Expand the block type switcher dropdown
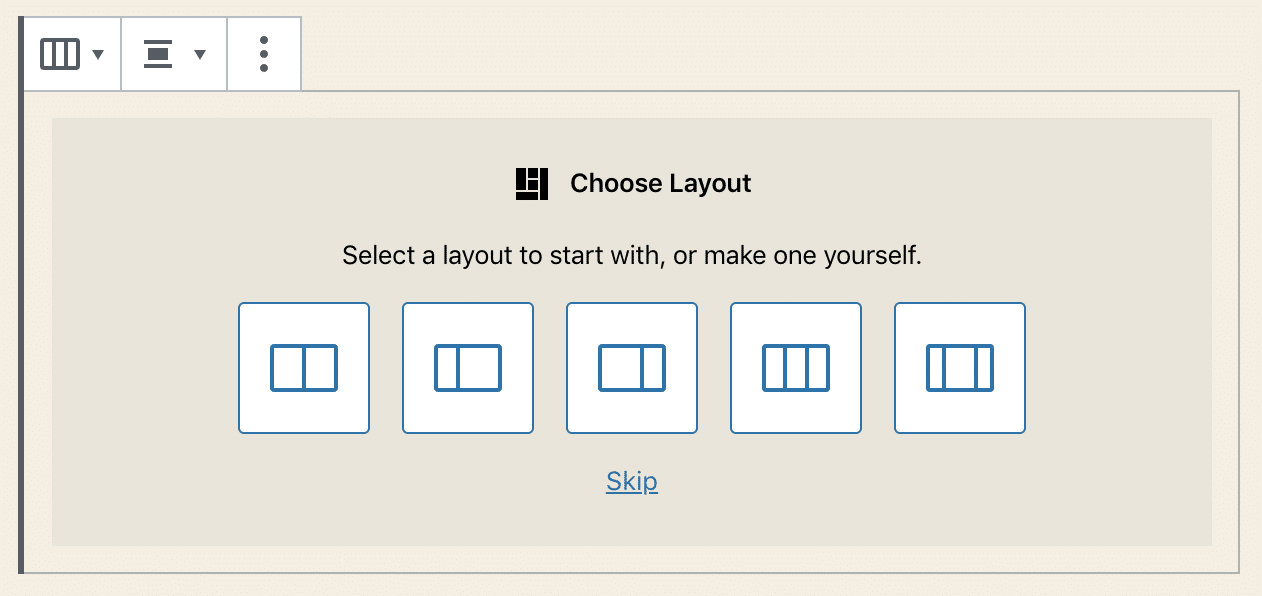The width and height of the screenshot is (1262, 596). pyautogui.click(x=99, y=53)
